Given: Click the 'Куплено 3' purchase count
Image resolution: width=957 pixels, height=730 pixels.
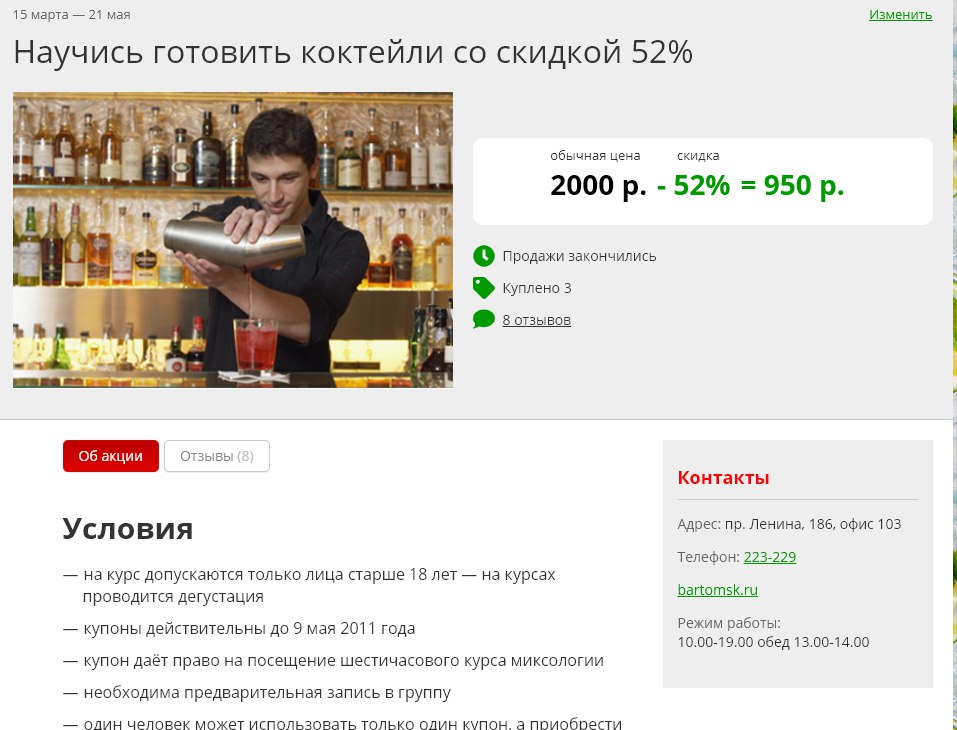Looking at the screenshot, I should point(537,288).
